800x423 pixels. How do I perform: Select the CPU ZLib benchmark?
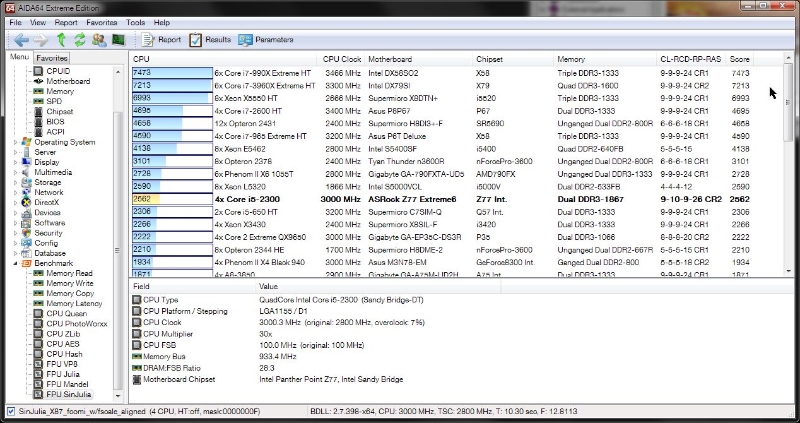click(63, 334)
